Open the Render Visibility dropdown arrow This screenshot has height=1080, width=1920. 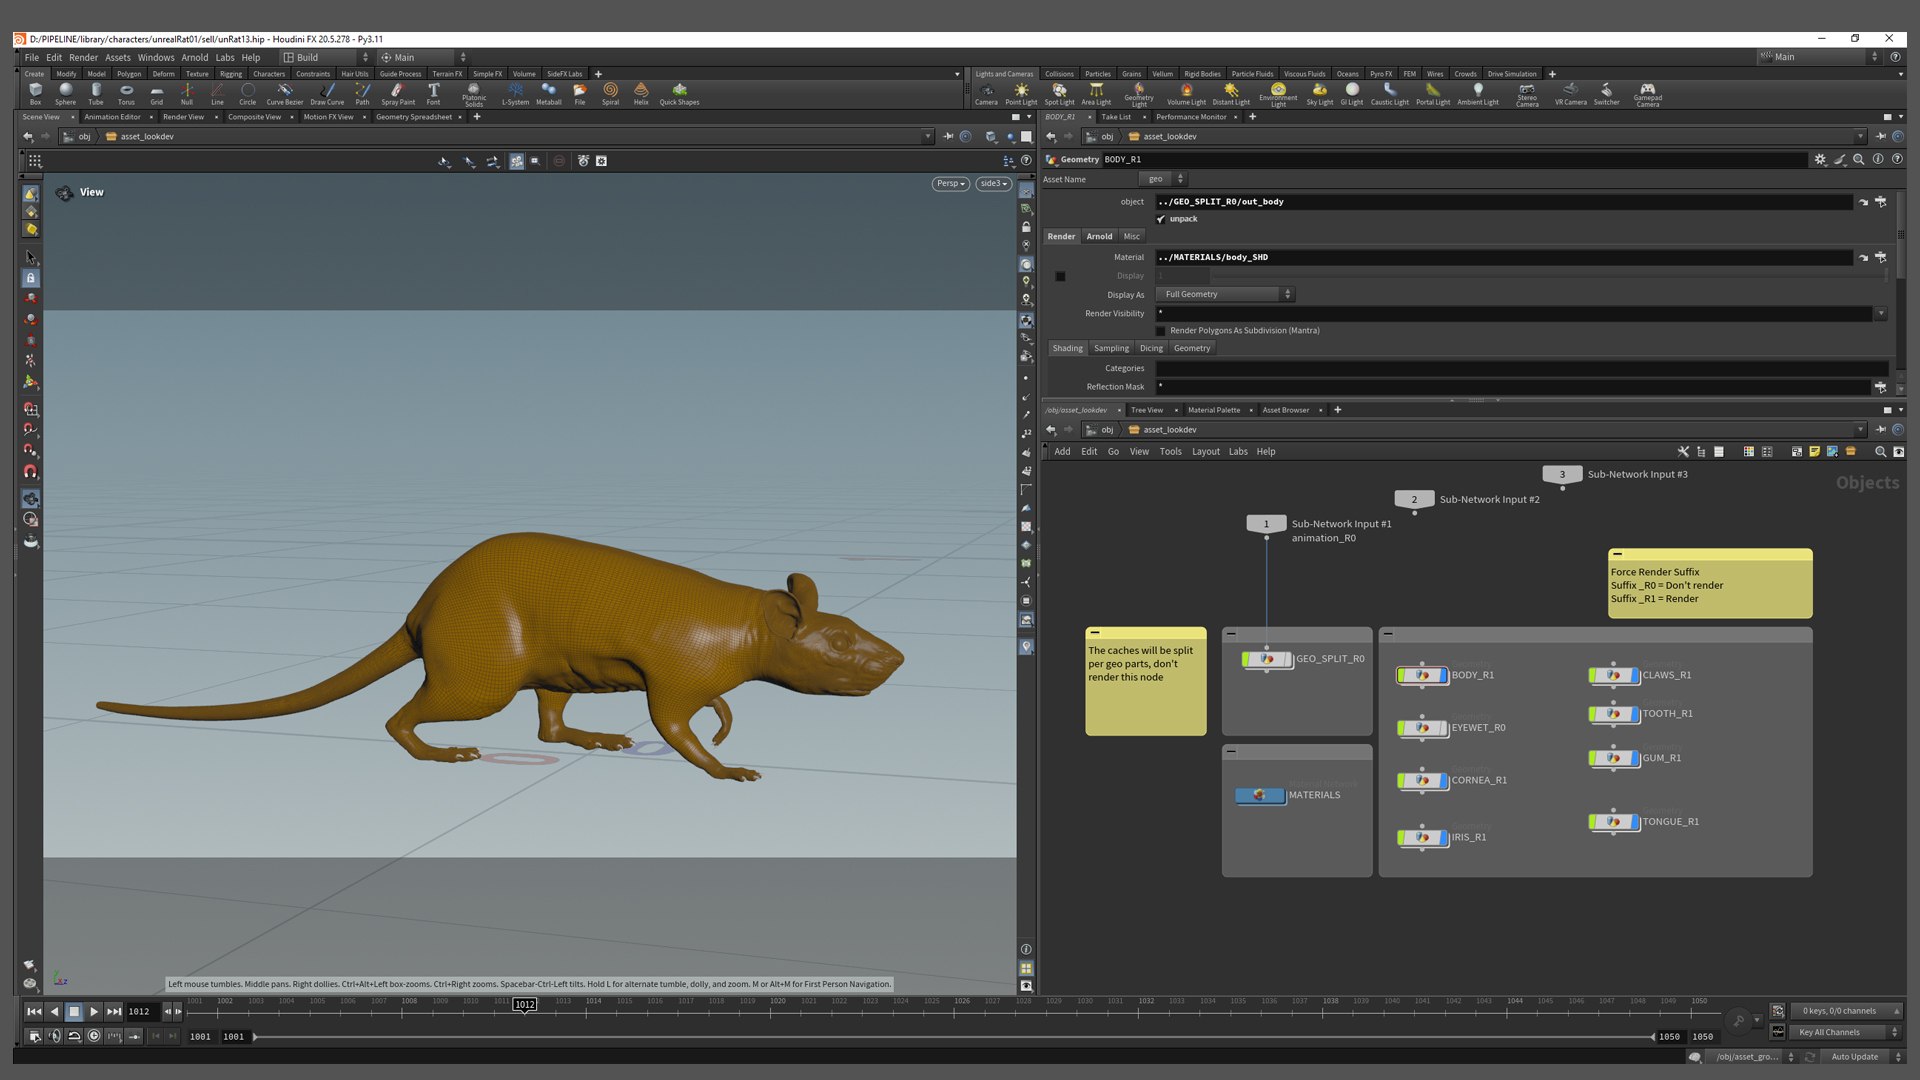(1880, 314)
